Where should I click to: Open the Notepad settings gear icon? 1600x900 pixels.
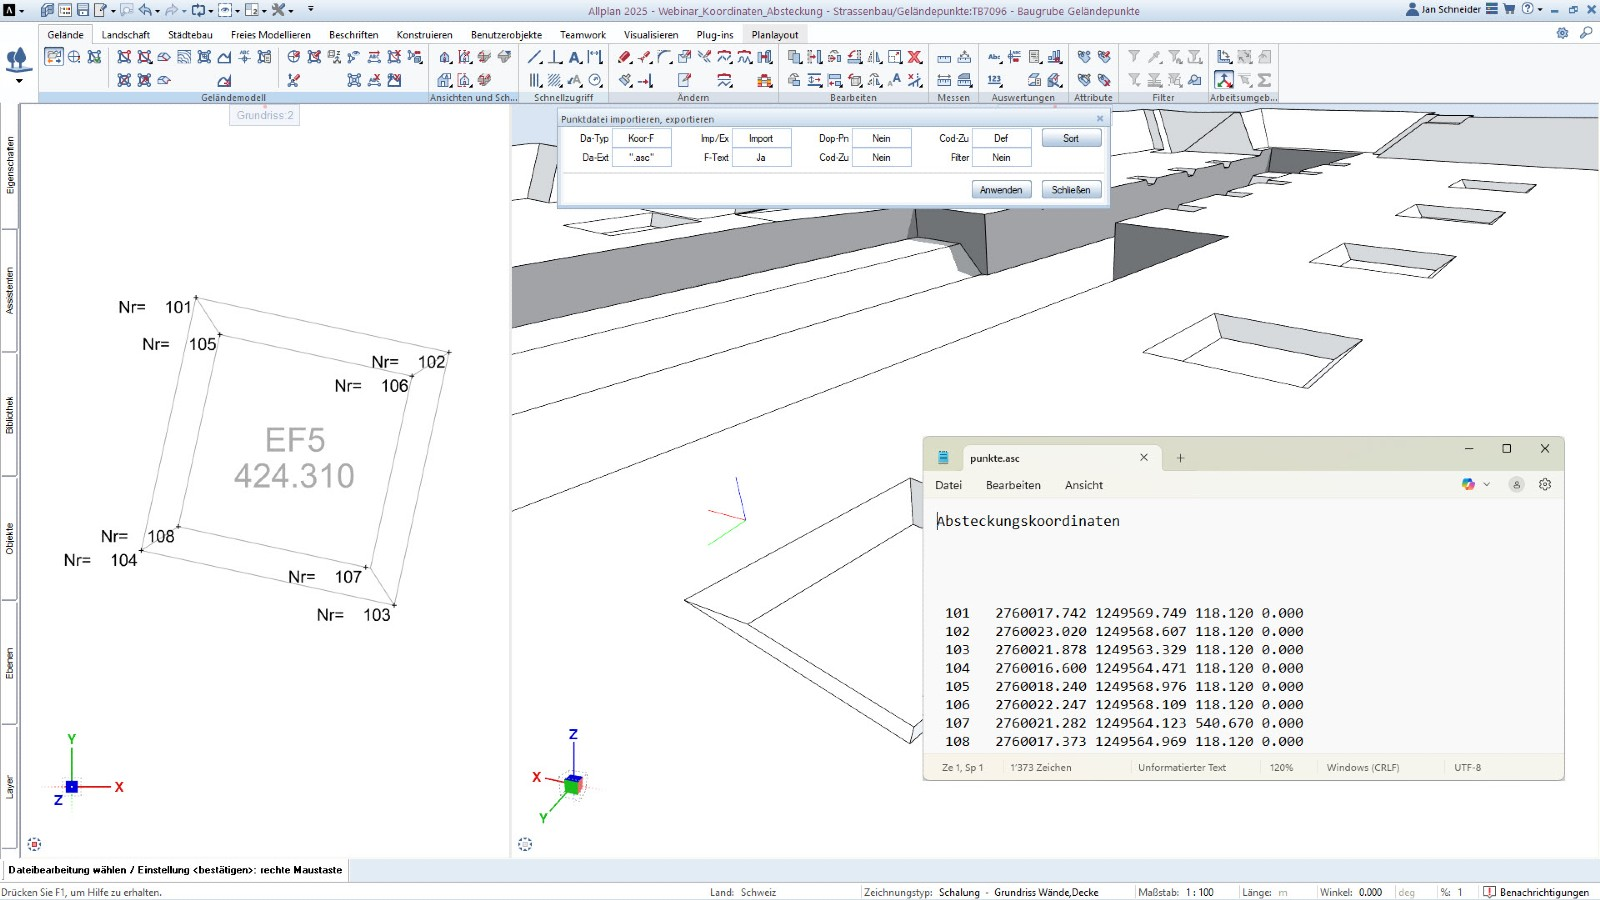pos(1545,484)
